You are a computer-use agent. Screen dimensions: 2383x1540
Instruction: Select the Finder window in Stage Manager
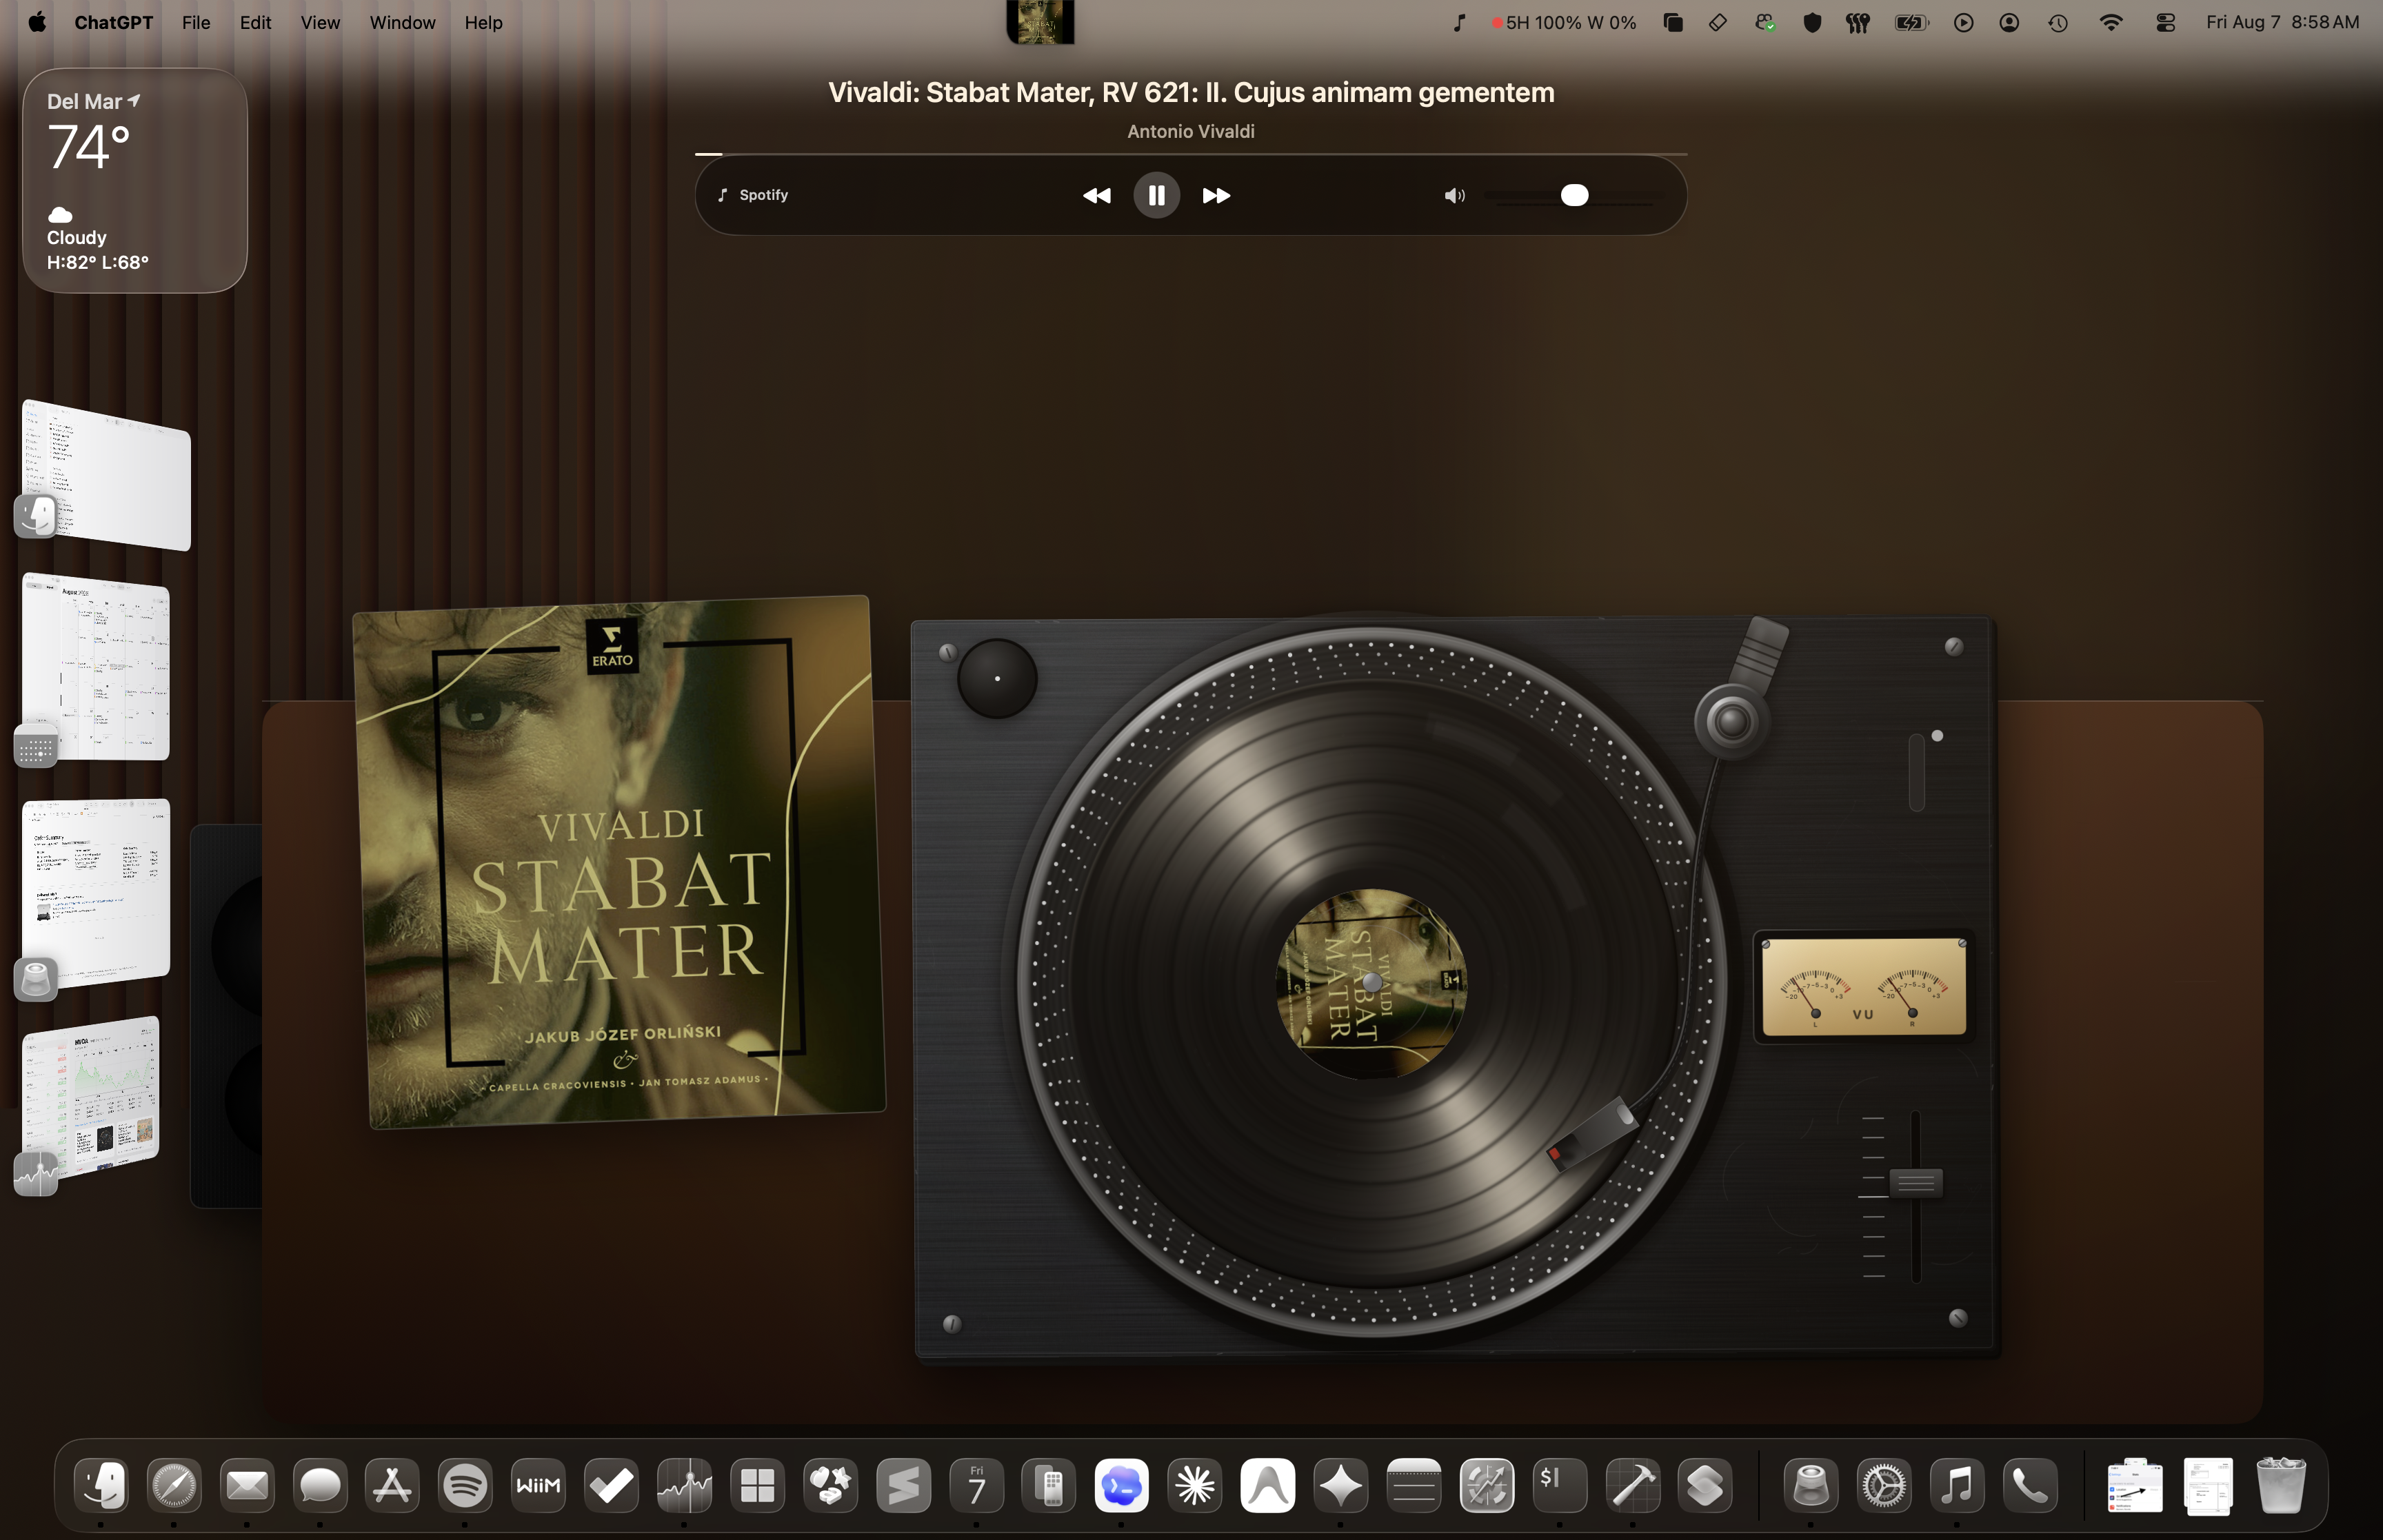106,474
